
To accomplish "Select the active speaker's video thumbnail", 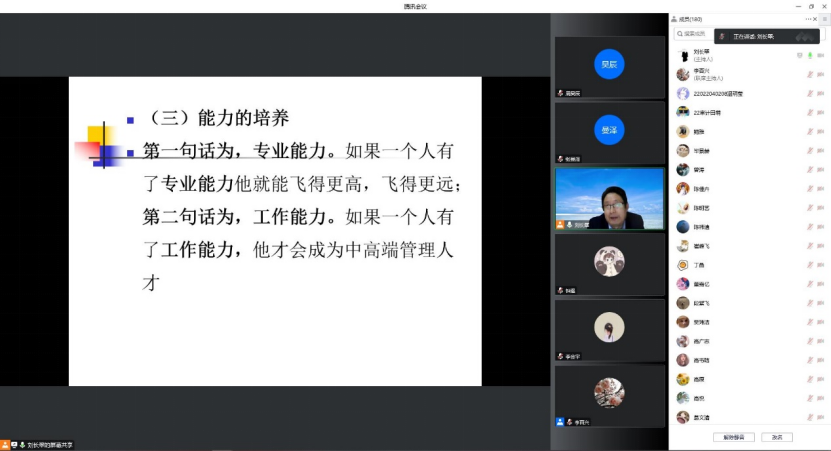I will (609, 197).
